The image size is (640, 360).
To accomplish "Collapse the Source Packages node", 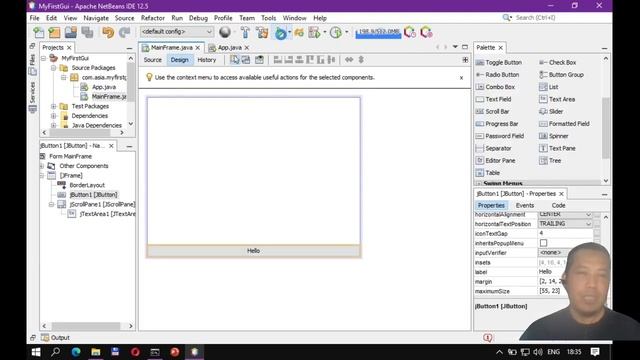I will (53, 68).
